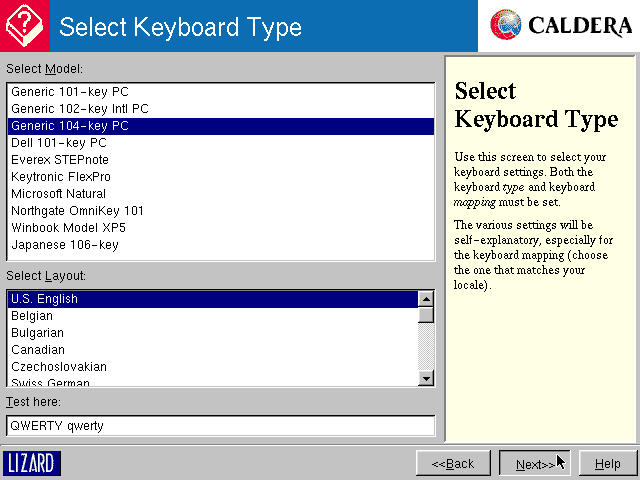Open the Help button
Screen dimensions: 640x480
607,464
